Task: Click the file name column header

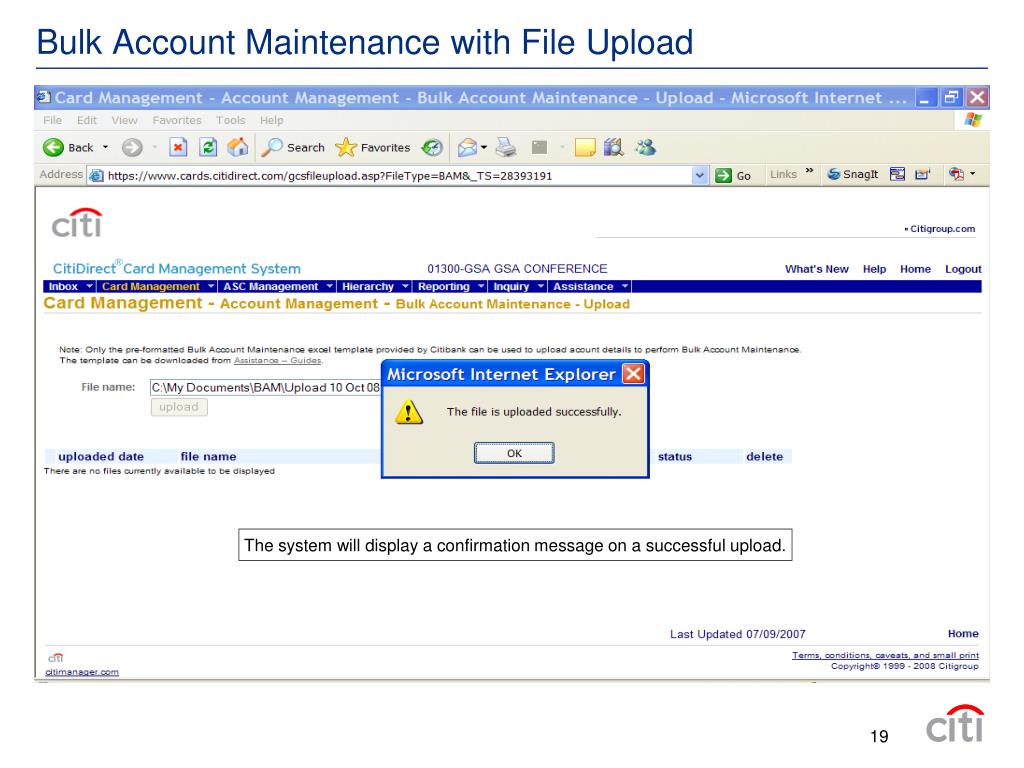Action: pos(208,456)
